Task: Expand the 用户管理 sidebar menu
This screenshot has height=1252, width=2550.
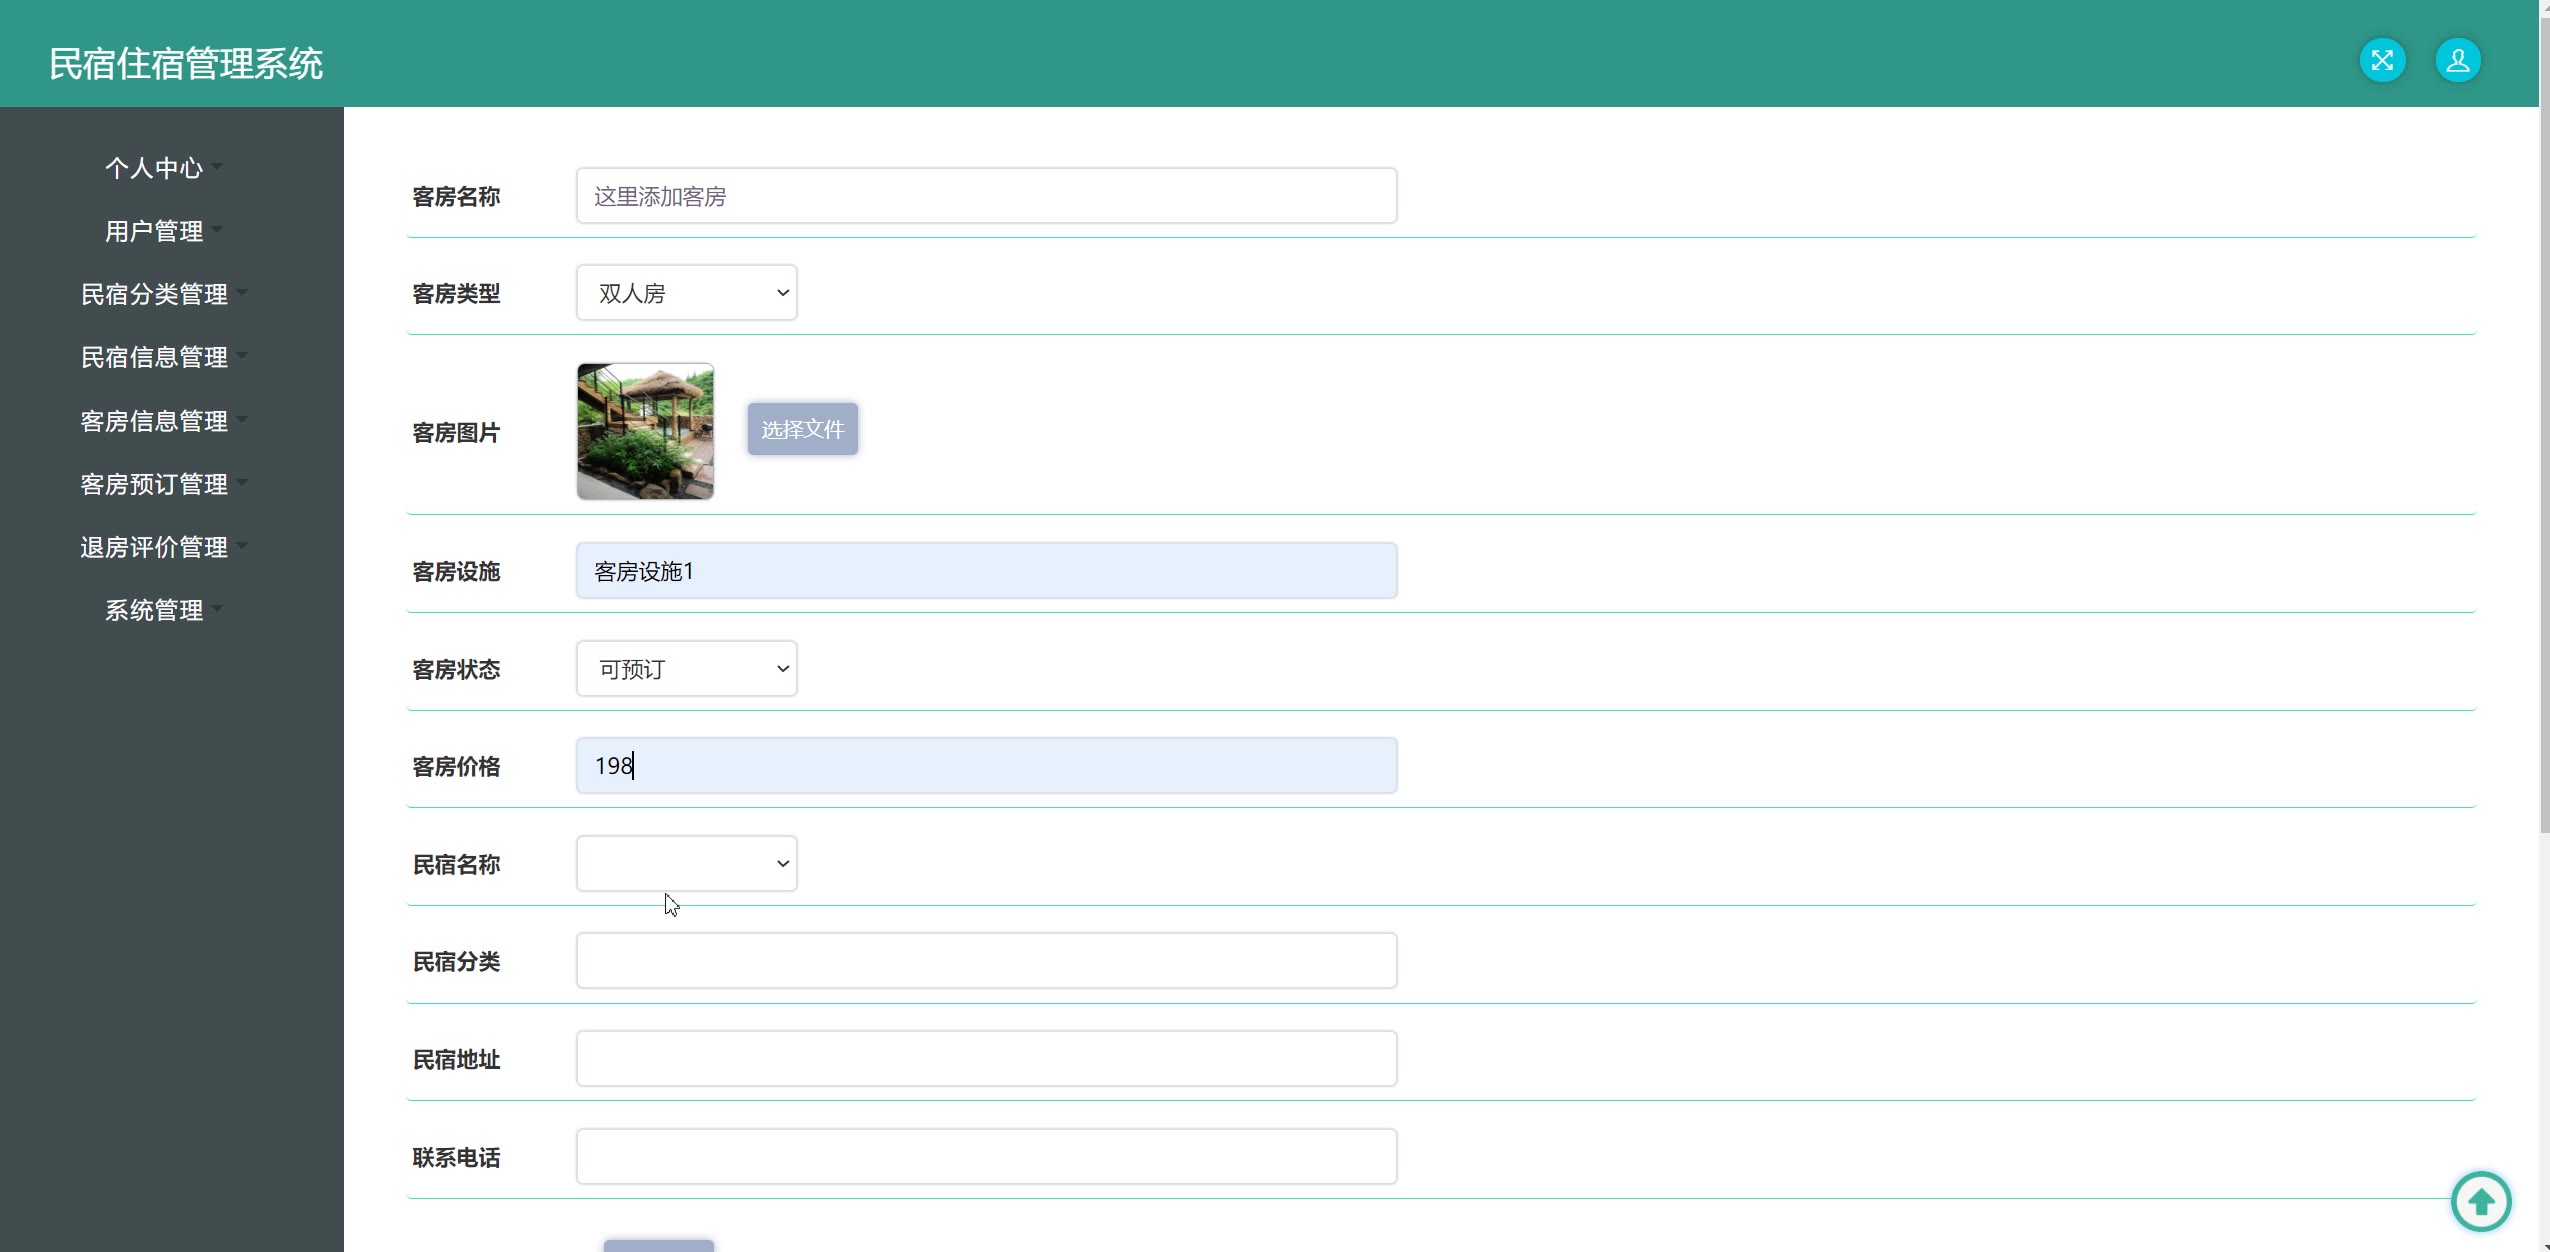Action: (x=155, y=231)
